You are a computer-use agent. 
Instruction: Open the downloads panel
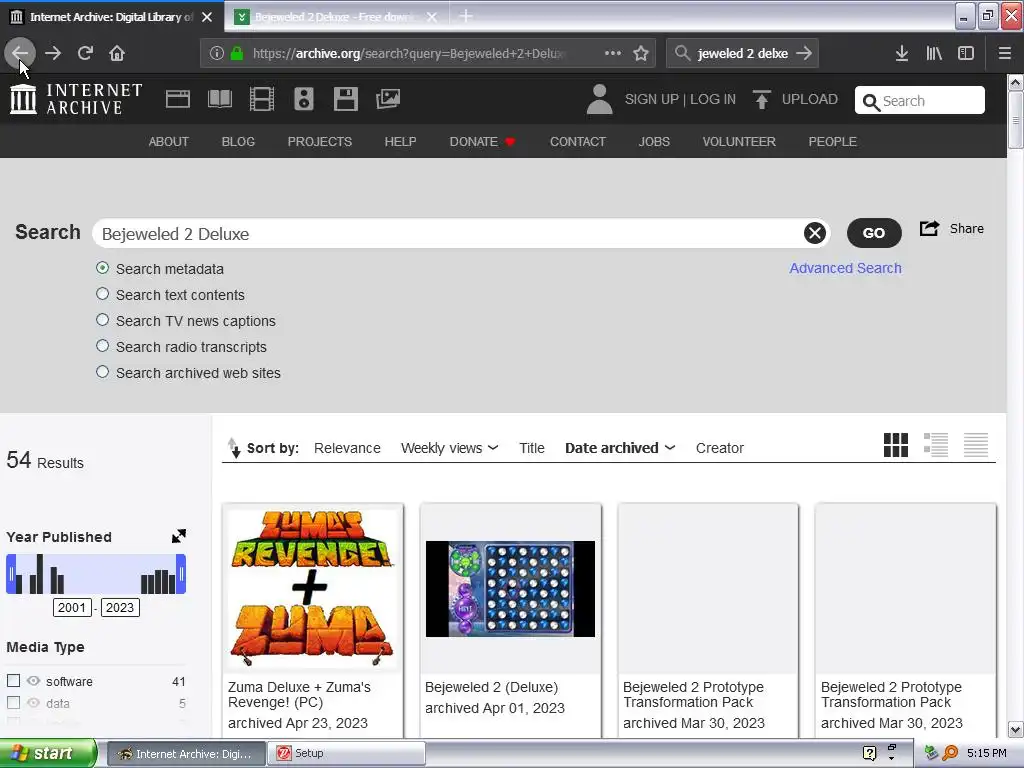[902, 53]
